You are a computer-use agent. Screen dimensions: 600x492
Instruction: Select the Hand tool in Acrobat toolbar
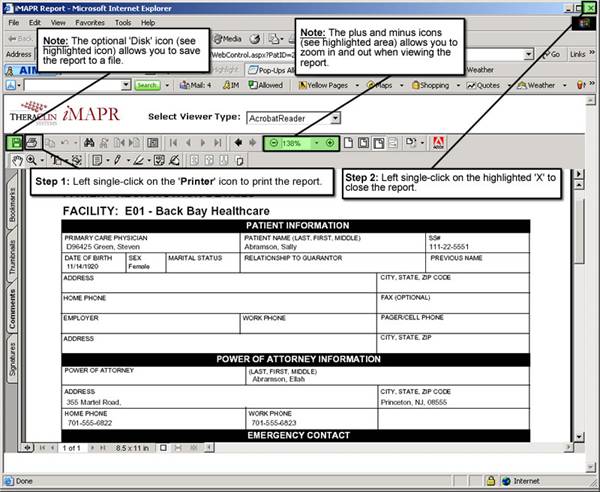pos(16,160)
